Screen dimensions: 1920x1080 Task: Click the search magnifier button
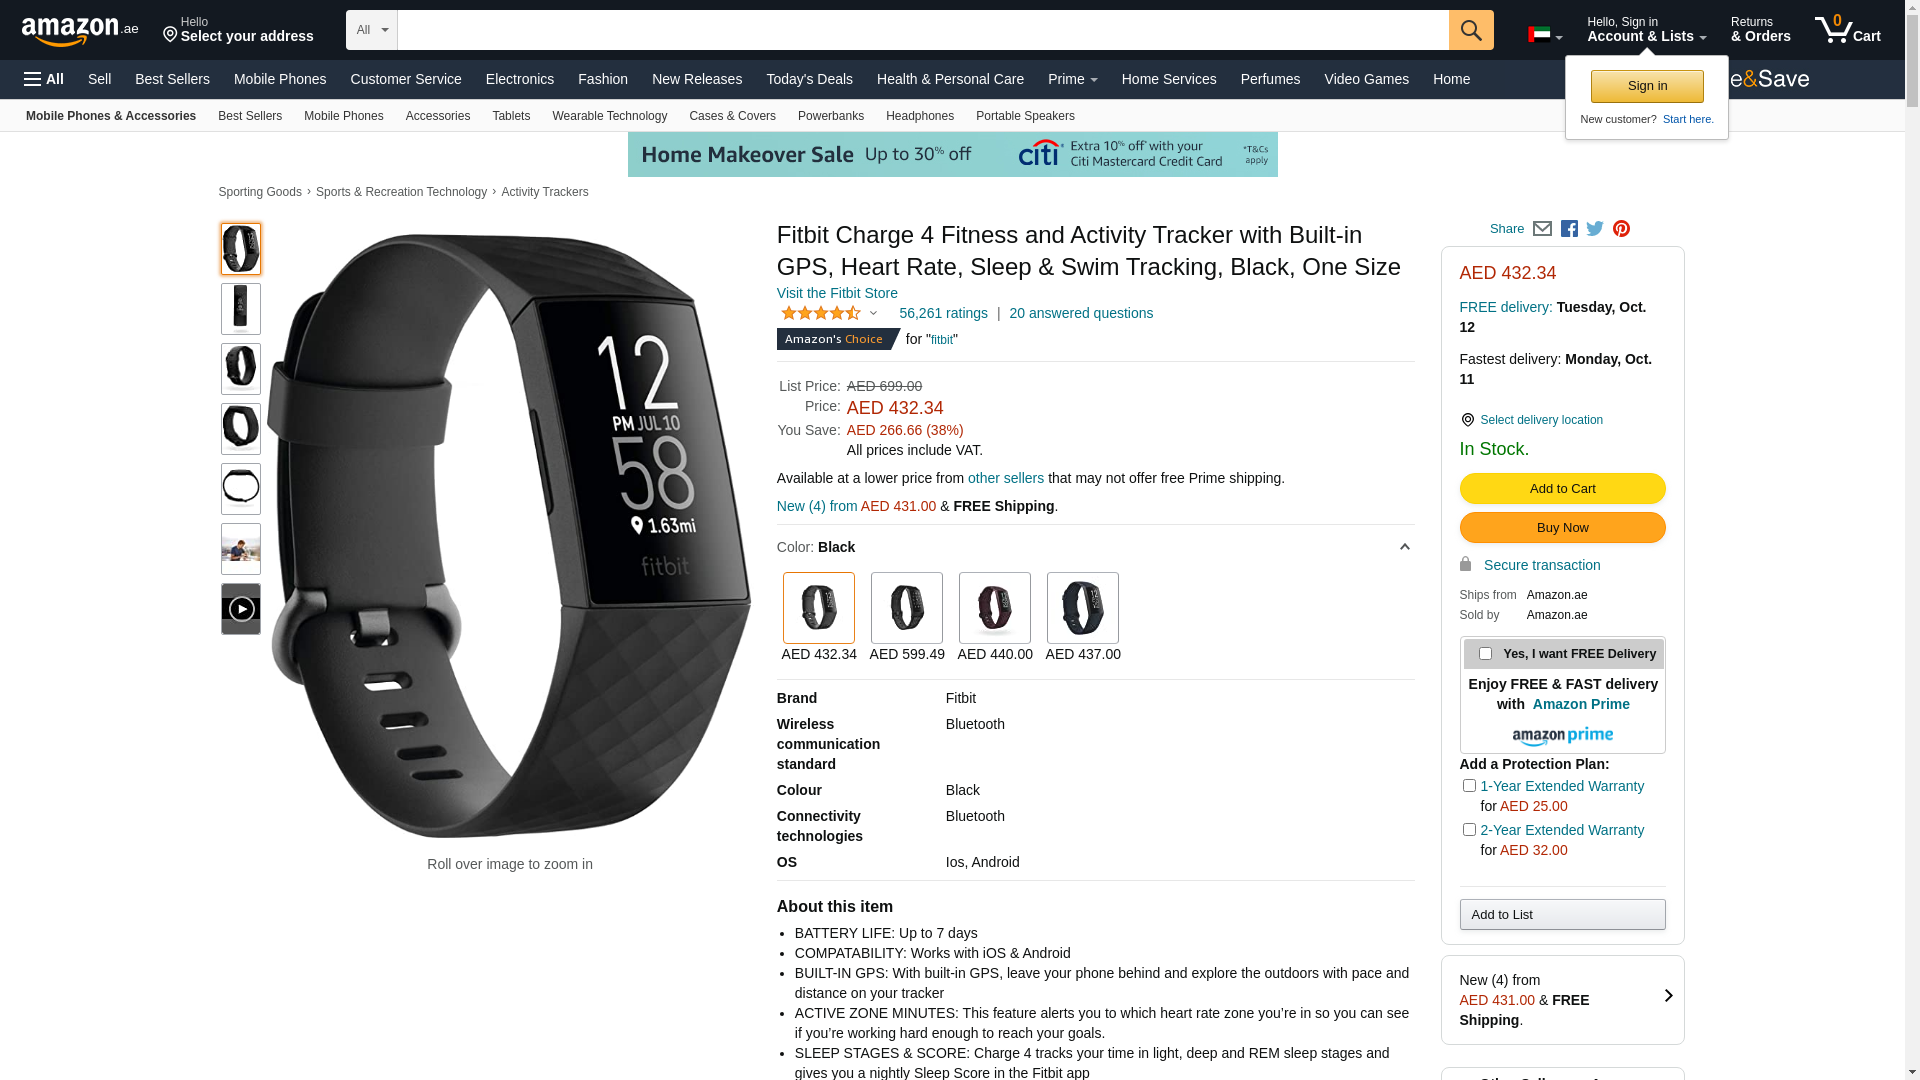click(x=1471, y=30)
